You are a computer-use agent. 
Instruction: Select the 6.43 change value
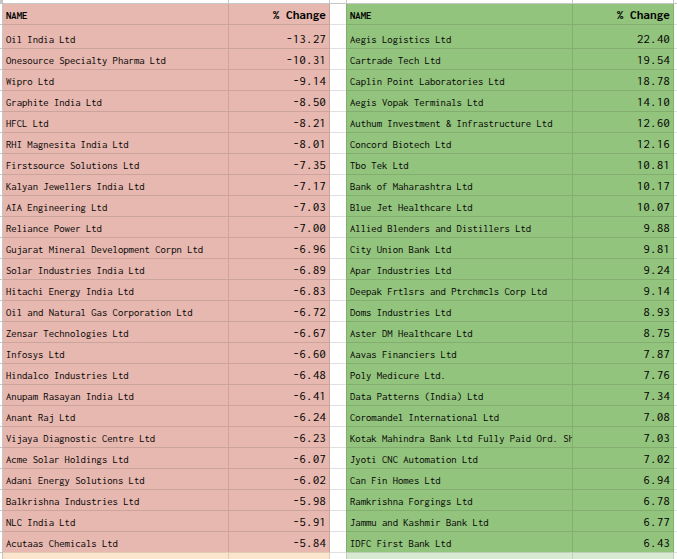pyautogui.click(x=623, y=544)
